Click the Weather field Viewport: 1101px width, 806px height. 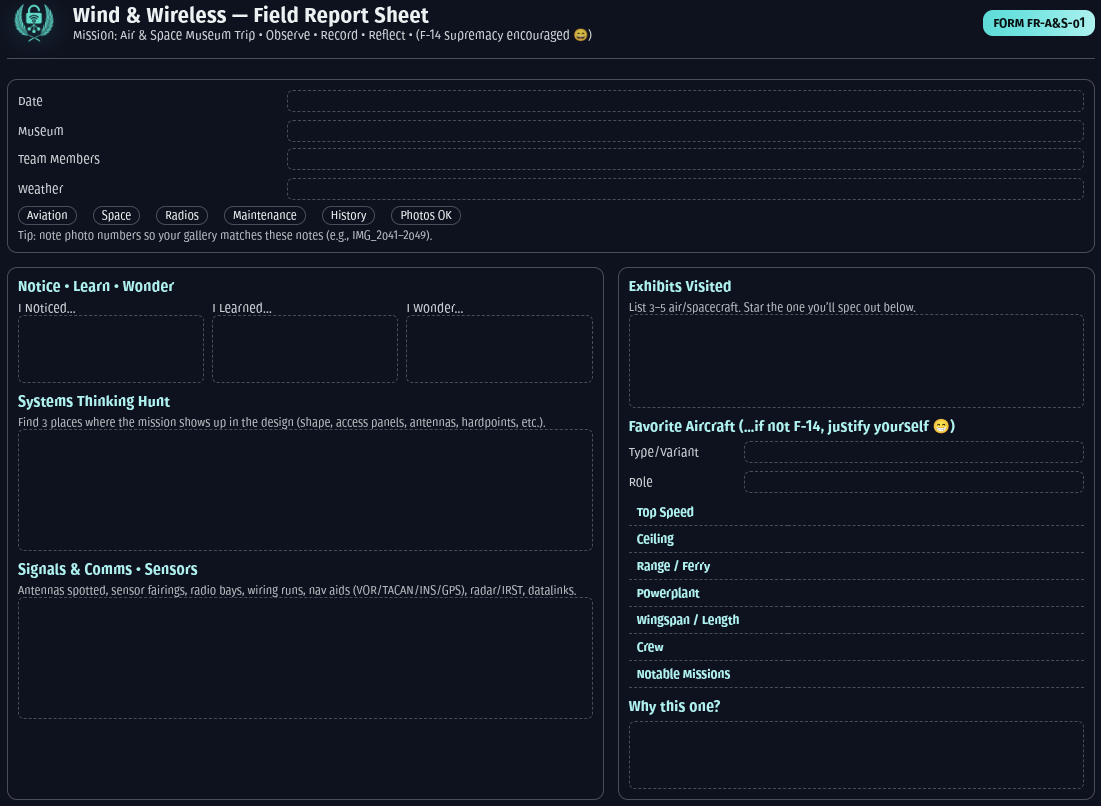tap(685, 187)
